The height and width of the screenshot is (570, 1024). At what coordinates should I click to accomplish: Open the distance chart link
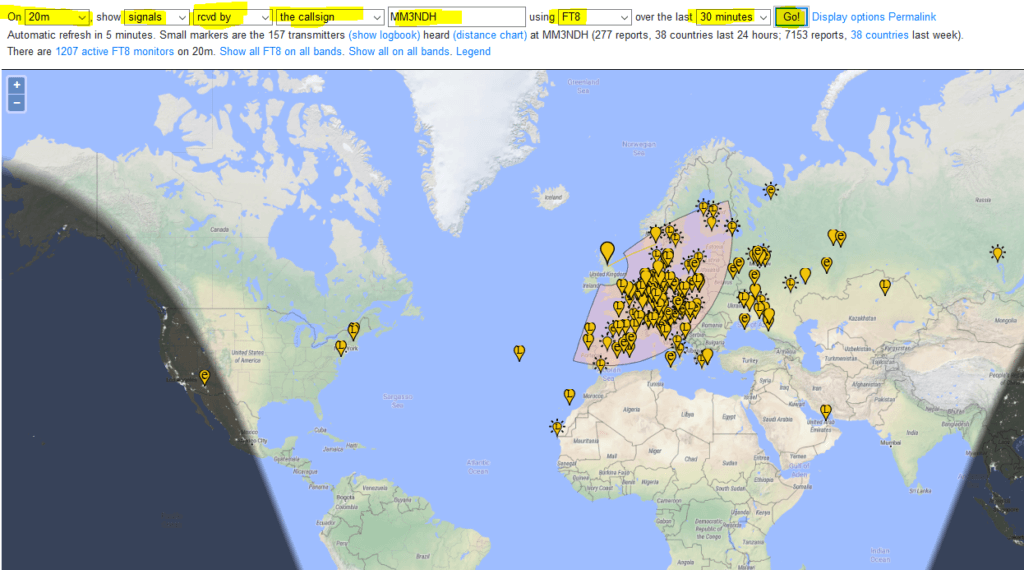point(490,35)
